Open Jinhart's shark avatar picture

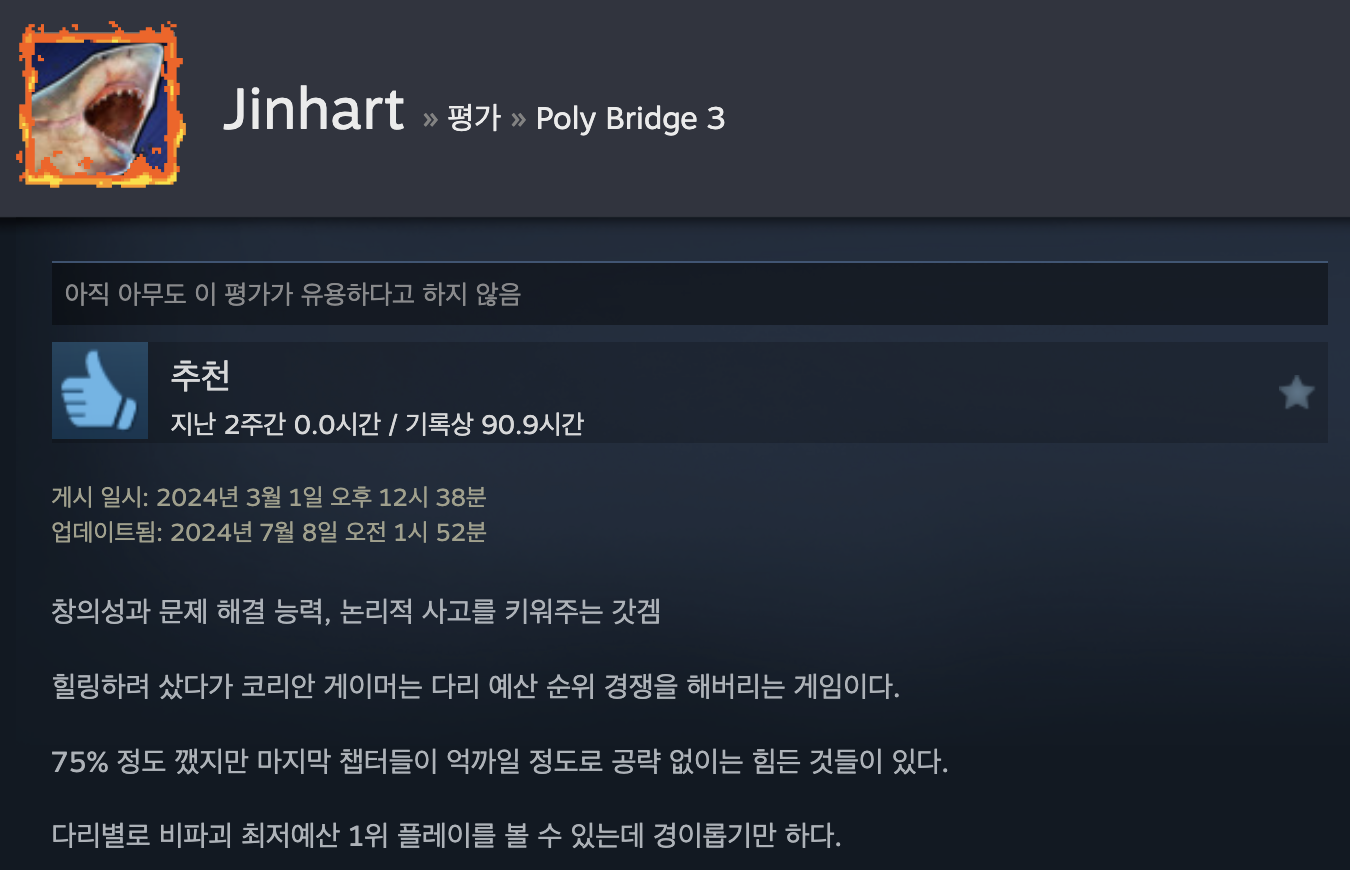[99, 103]
